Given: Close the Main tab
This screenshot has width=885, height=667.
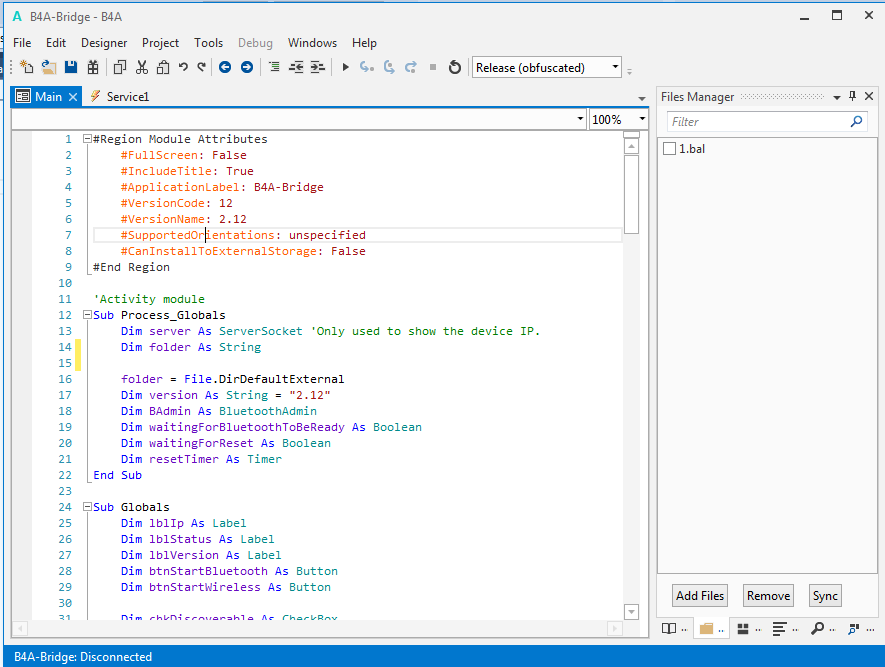Looking at the screenshot, I should [73, 97].
